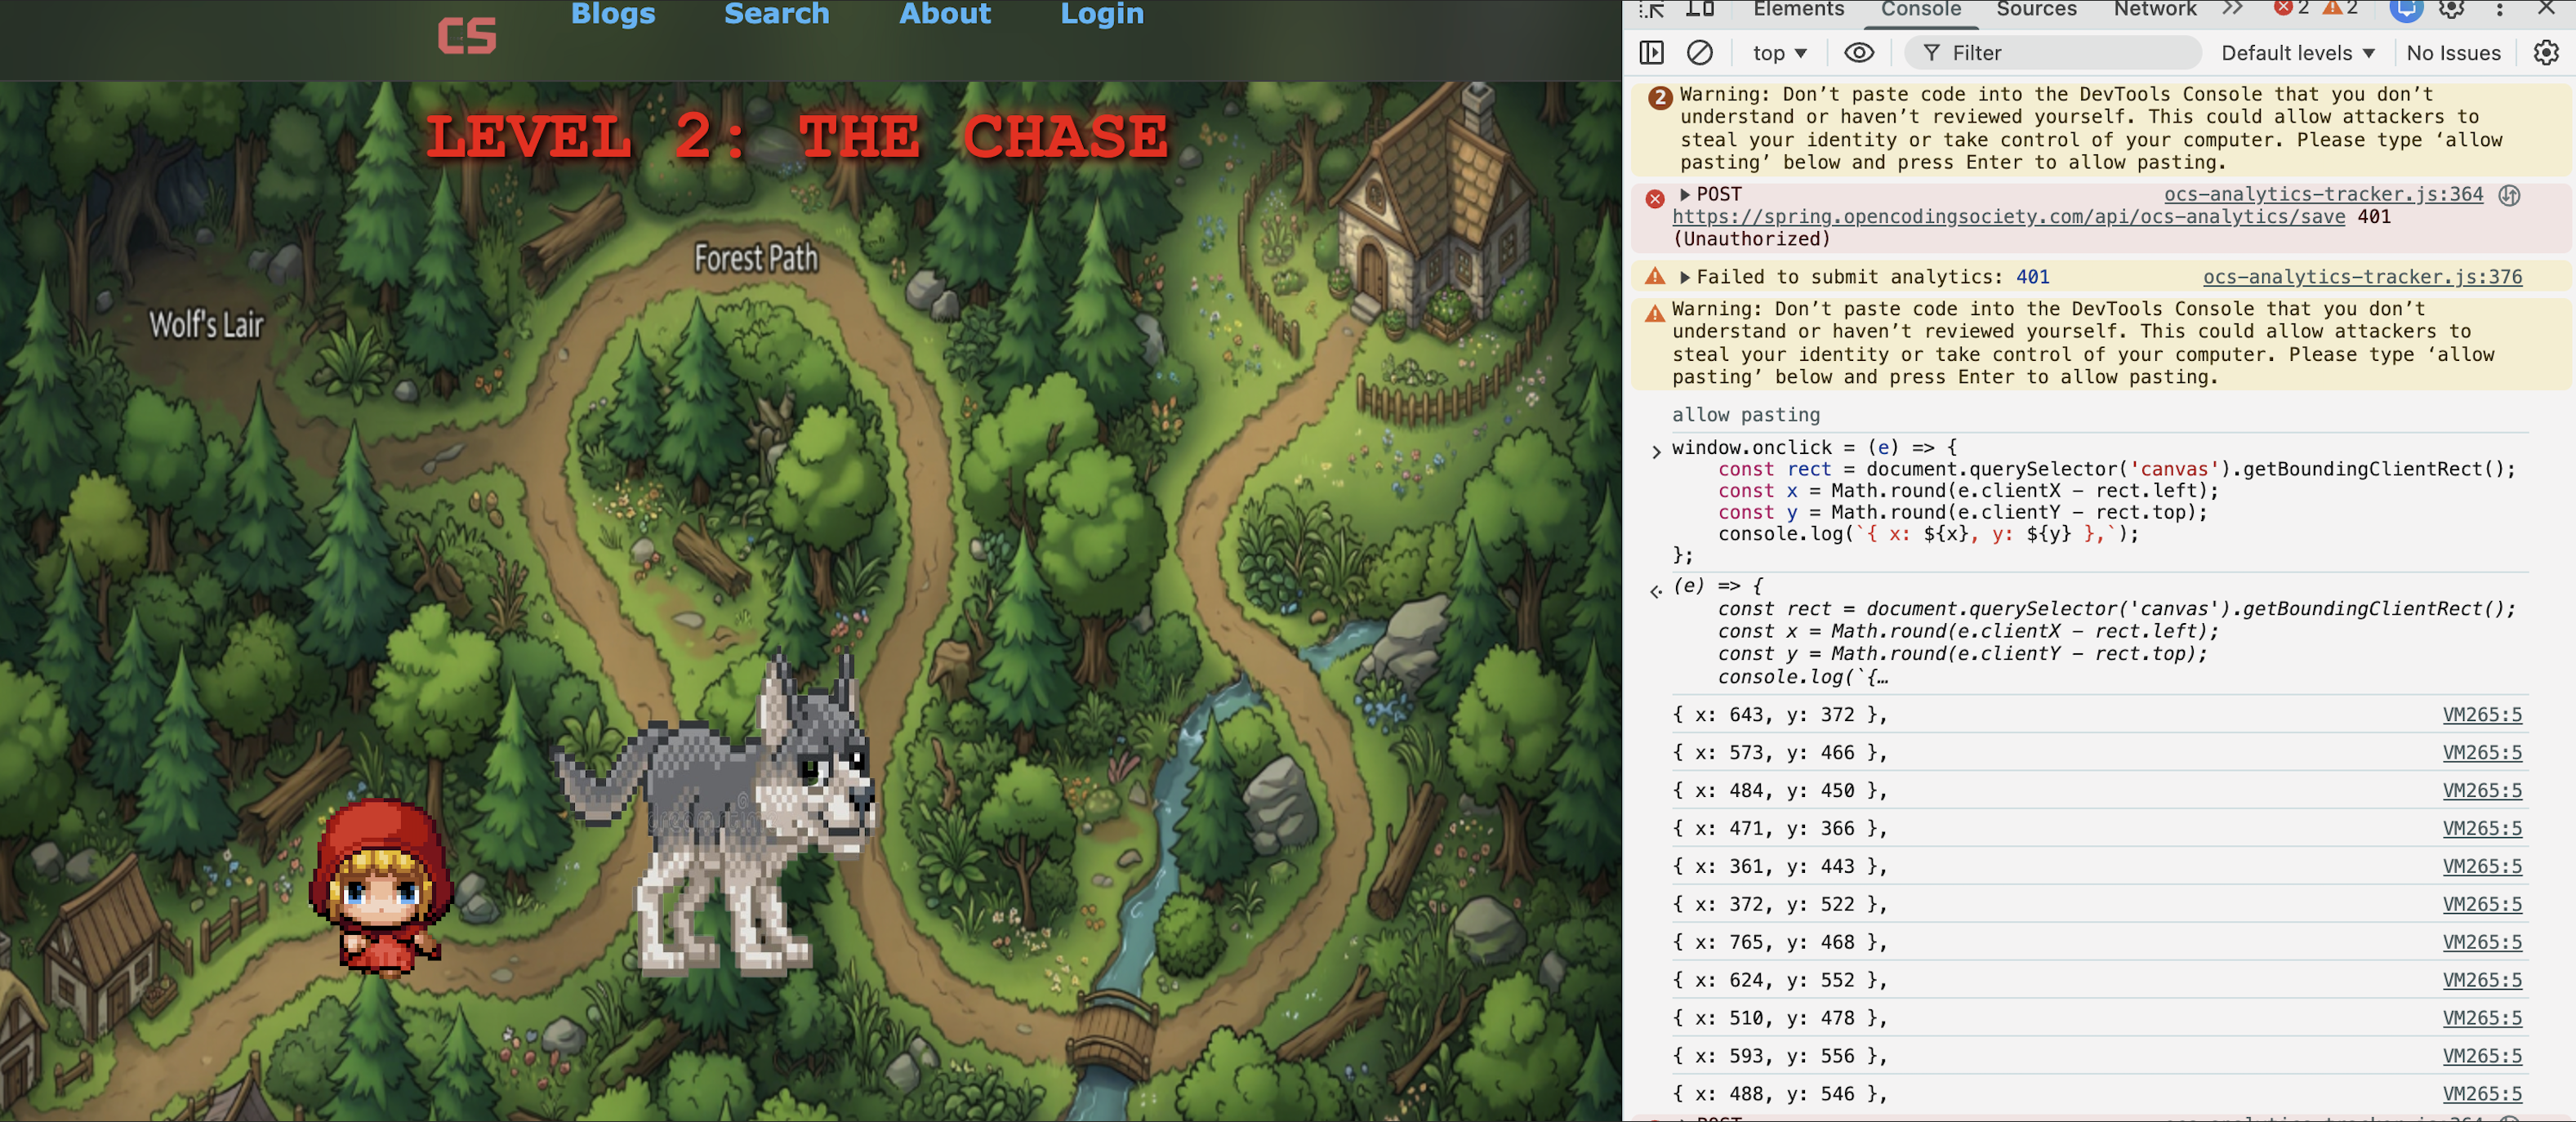Click the Wolf's Lair map label
The height and width of the screenshot is (1122, 2576).
206,324
